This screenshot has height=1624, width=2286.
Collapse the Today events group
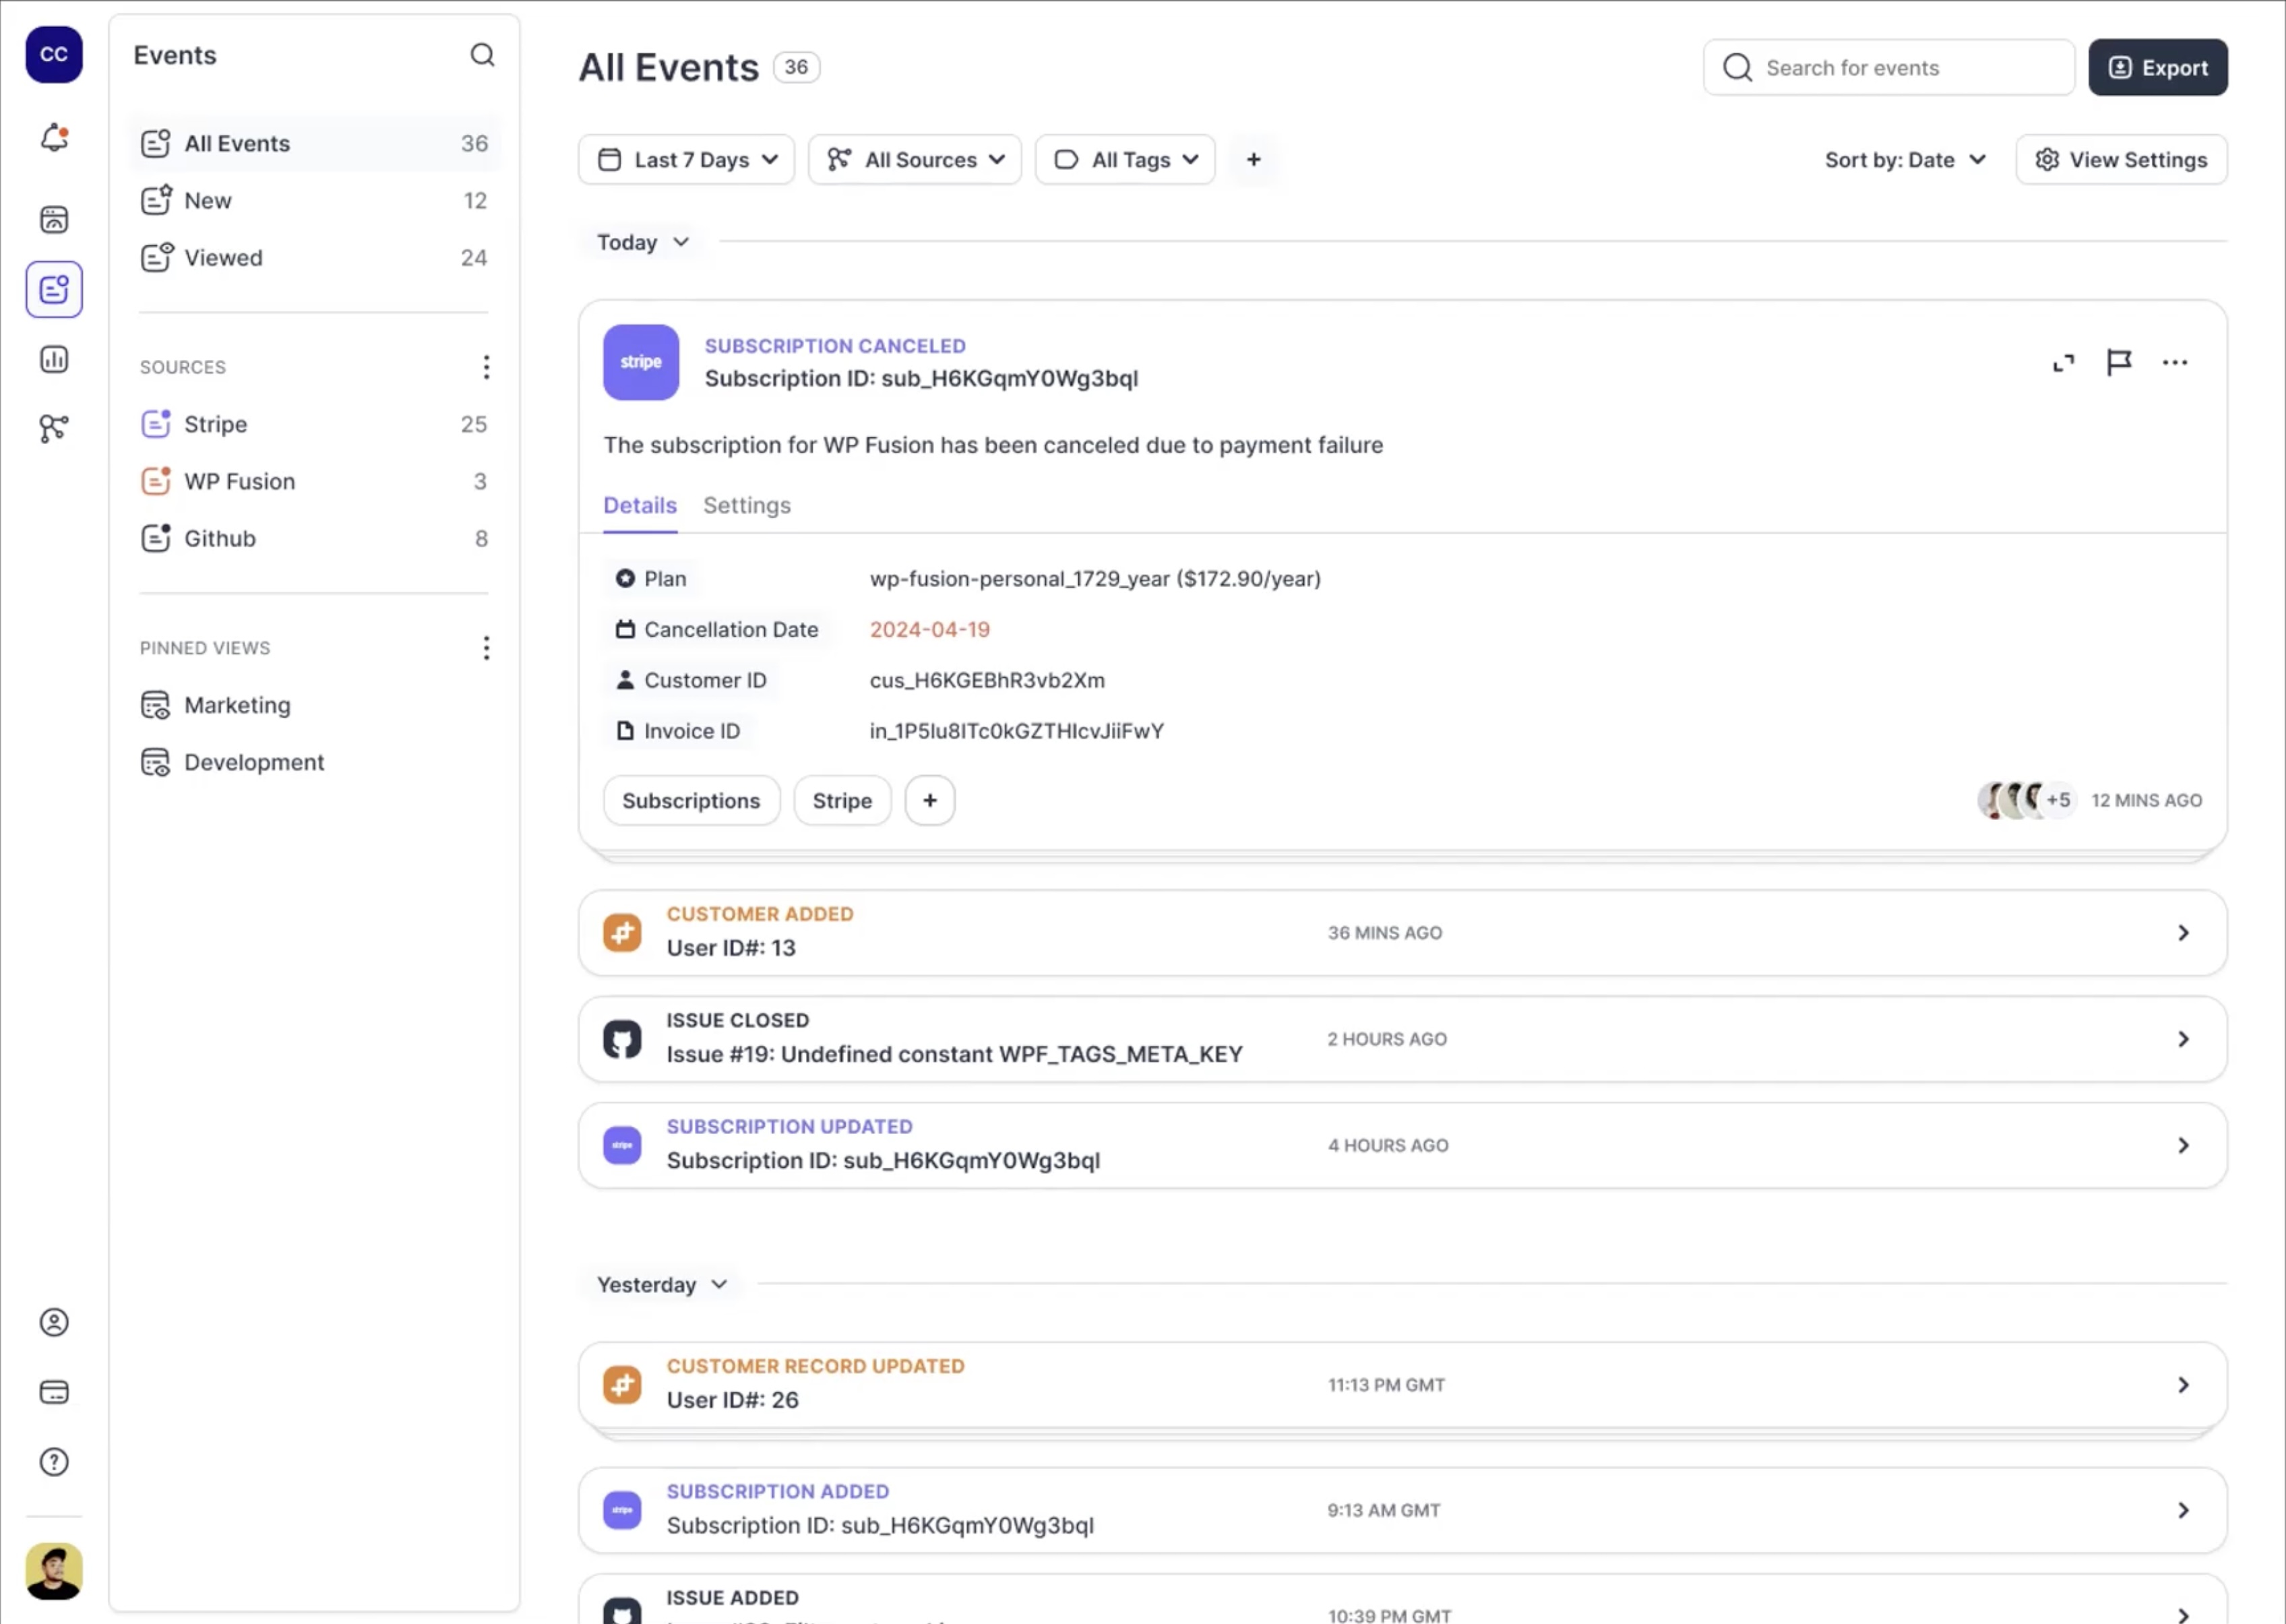coord(643,241)
